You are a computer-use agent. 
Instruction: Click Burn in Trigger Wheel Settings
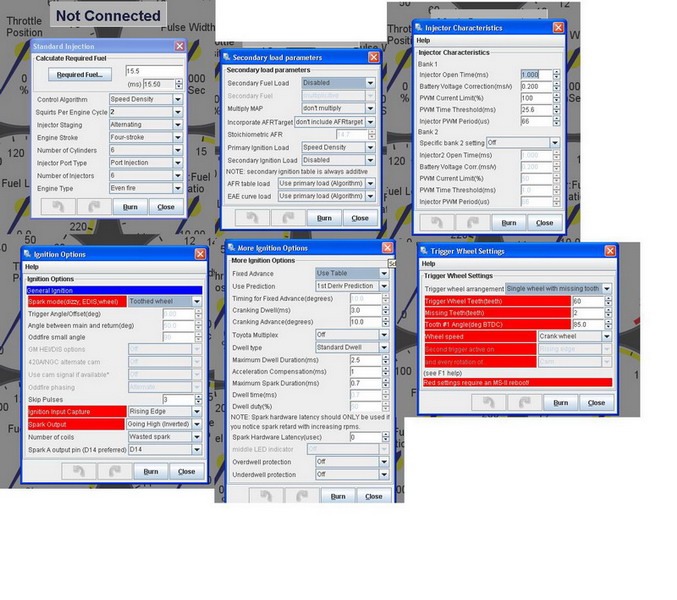561,402
